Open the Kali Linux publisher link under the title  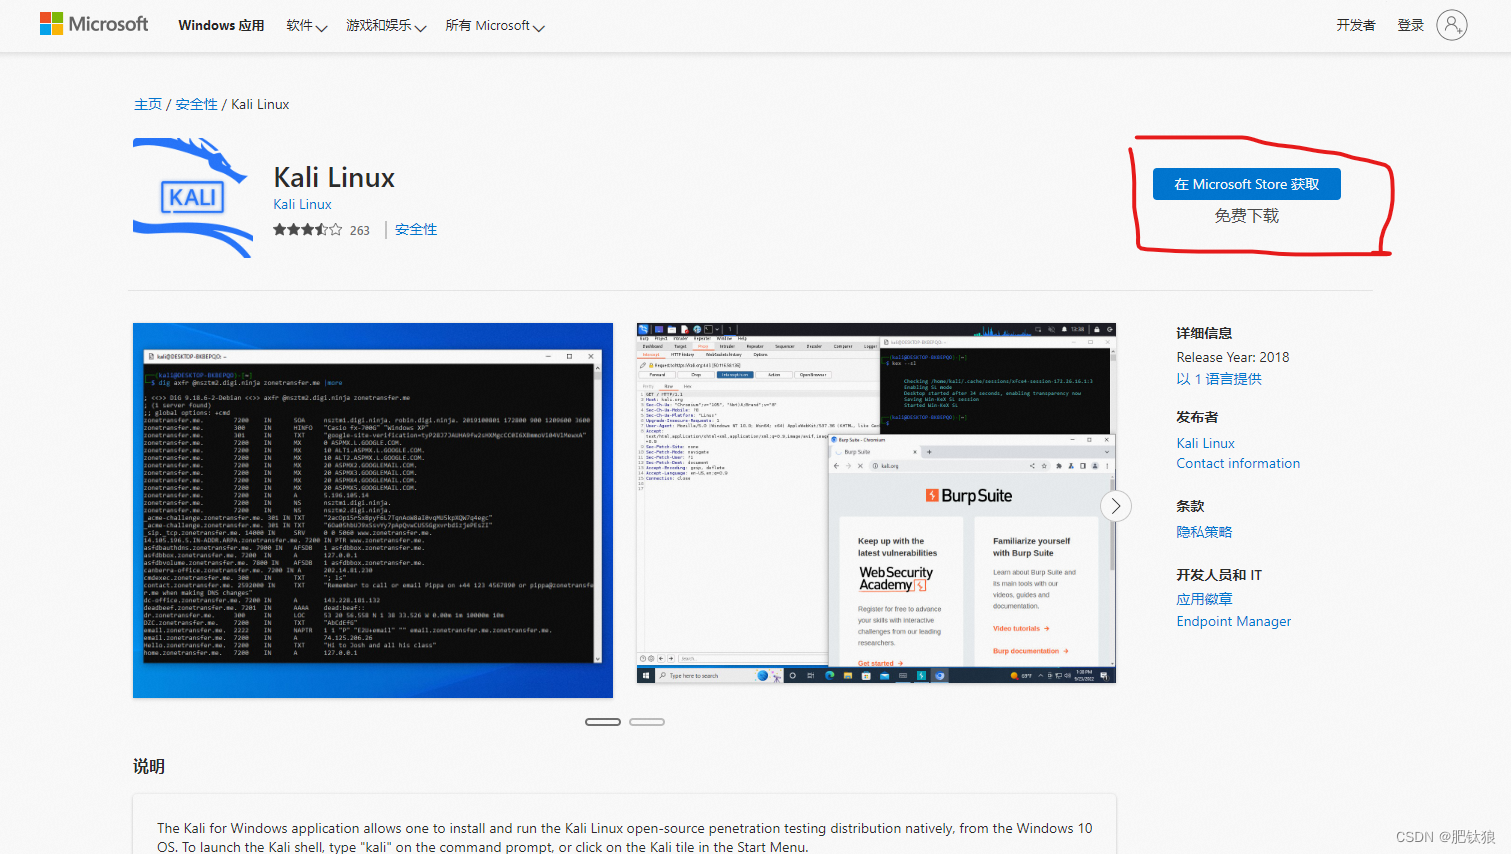coord(302,204)
